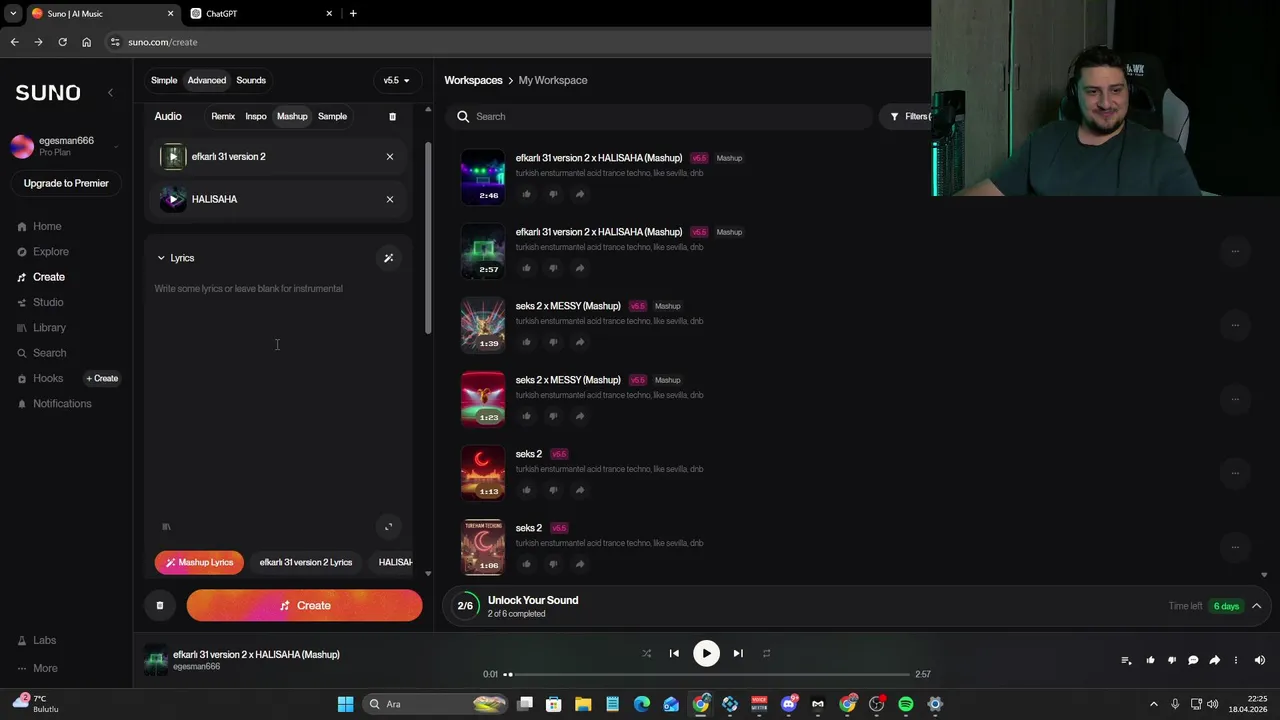Switch to Simple creation mode
This screenshot has width=1280, height=720.
(x=164, y=80)
